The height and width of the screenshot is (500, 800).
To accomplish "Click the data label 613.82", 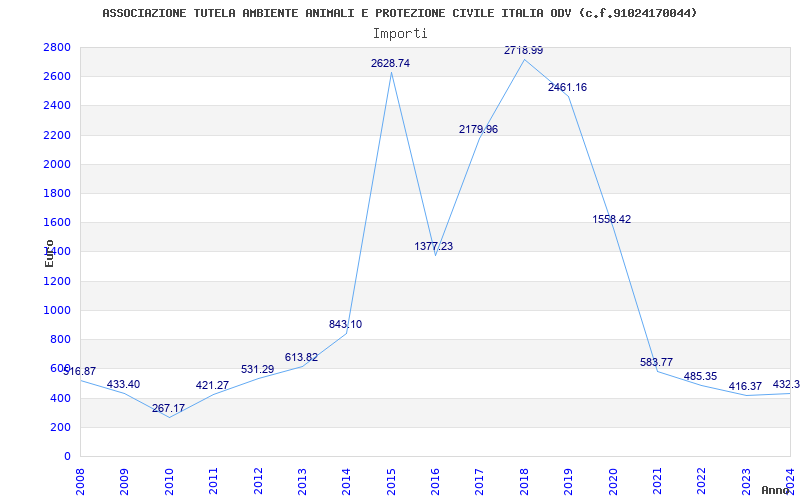I will 301,357.
